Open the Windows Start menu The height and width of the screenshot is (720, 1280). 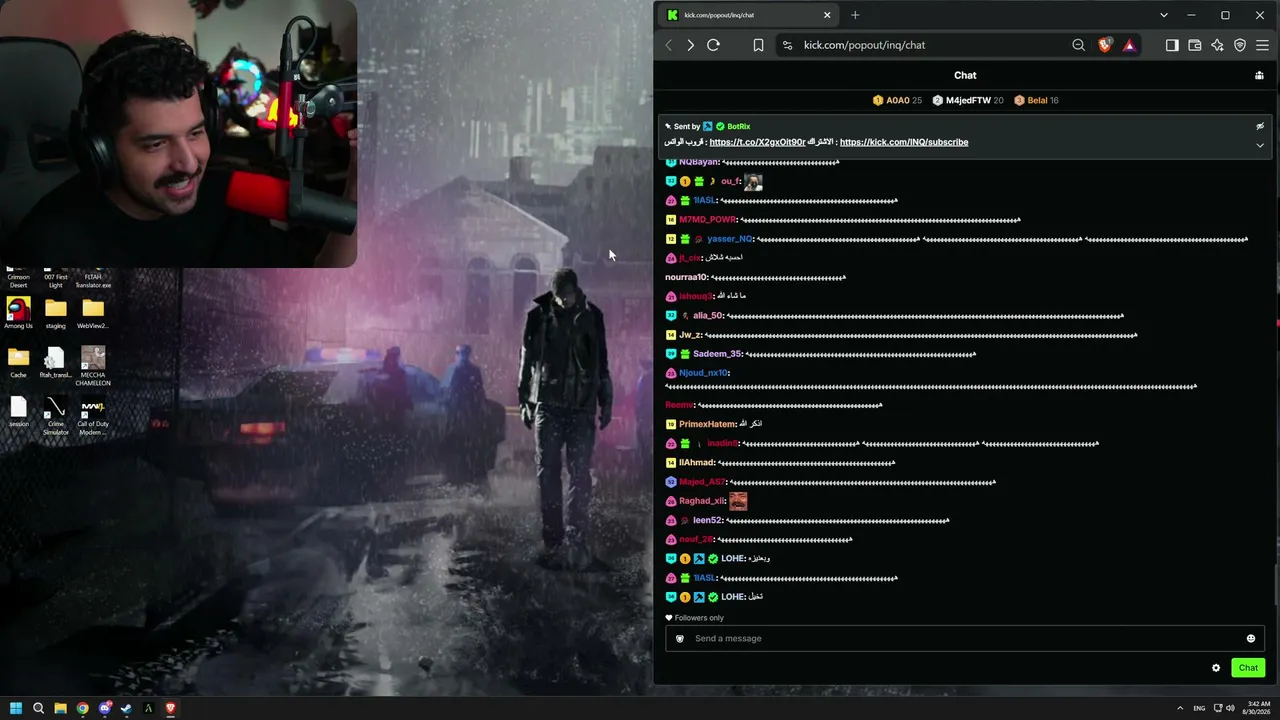point(16,708)
